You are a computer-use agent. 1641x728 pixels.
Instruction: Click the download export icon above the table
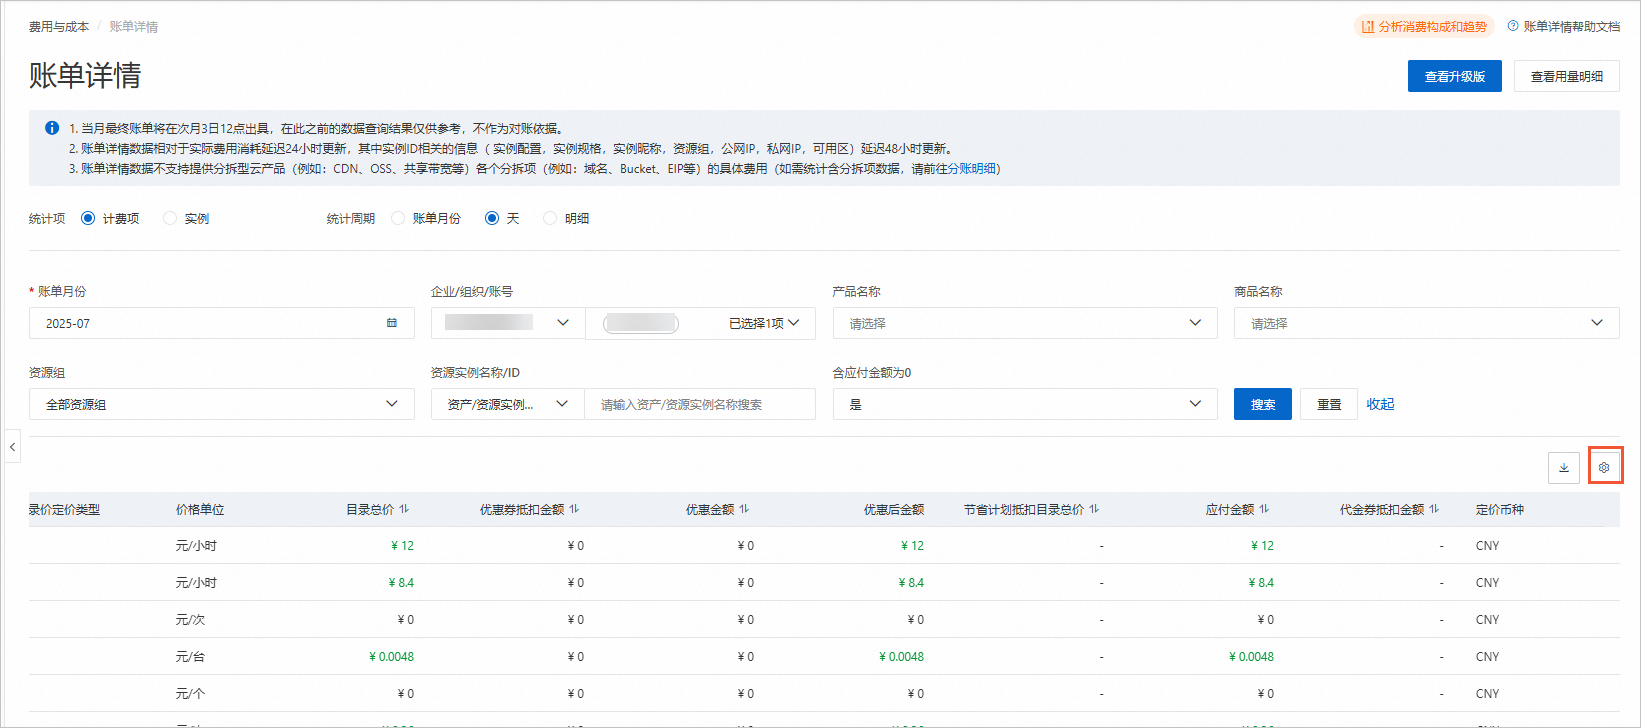click(1564, 467)
